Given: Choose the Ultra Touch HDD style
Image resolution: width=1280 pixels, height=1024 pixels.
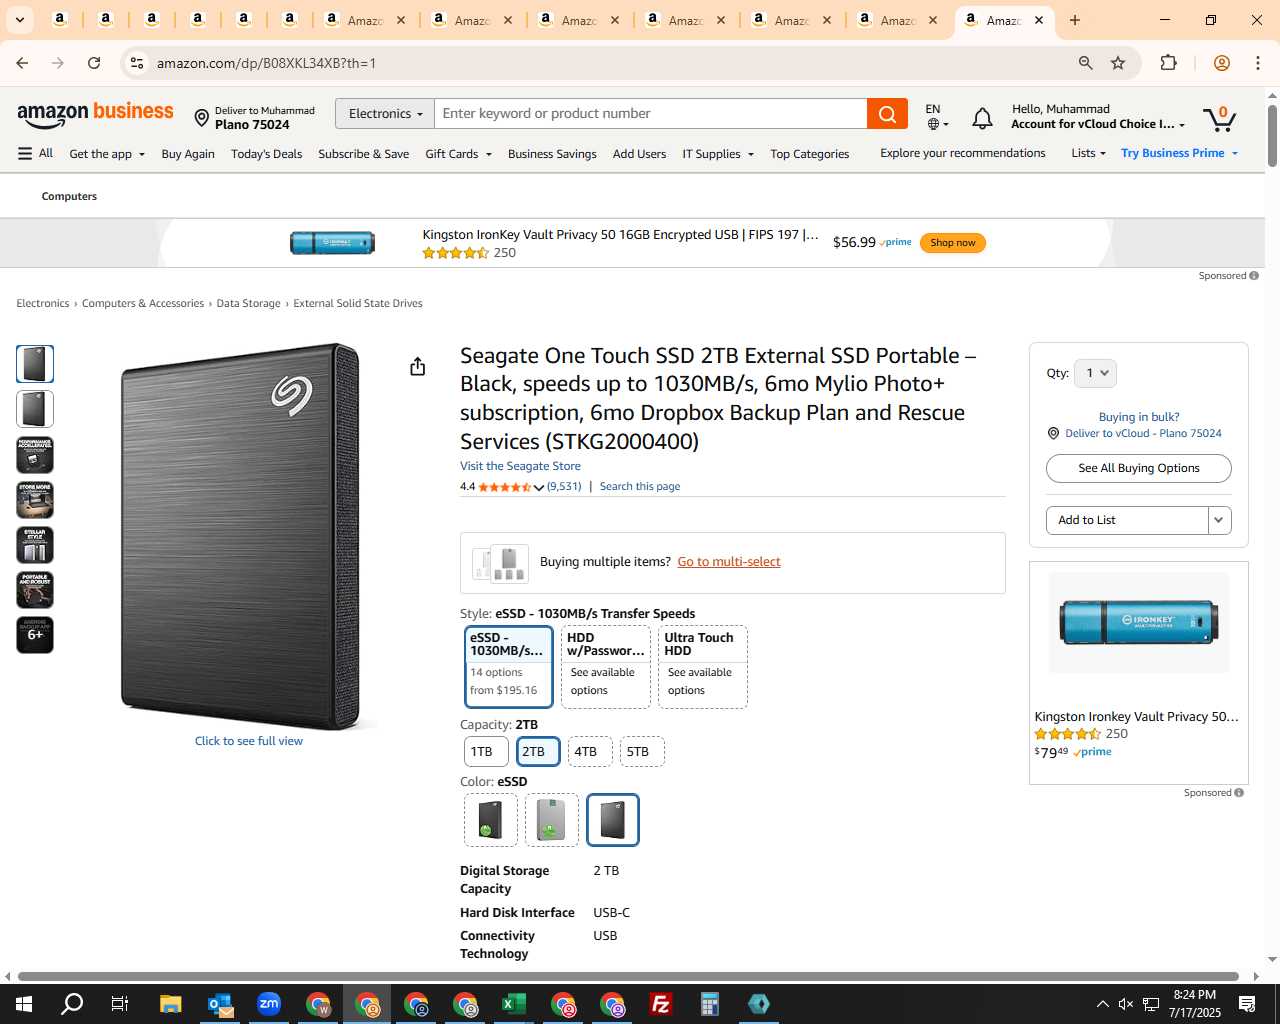Looking at the screenshot, I should 703,667.
